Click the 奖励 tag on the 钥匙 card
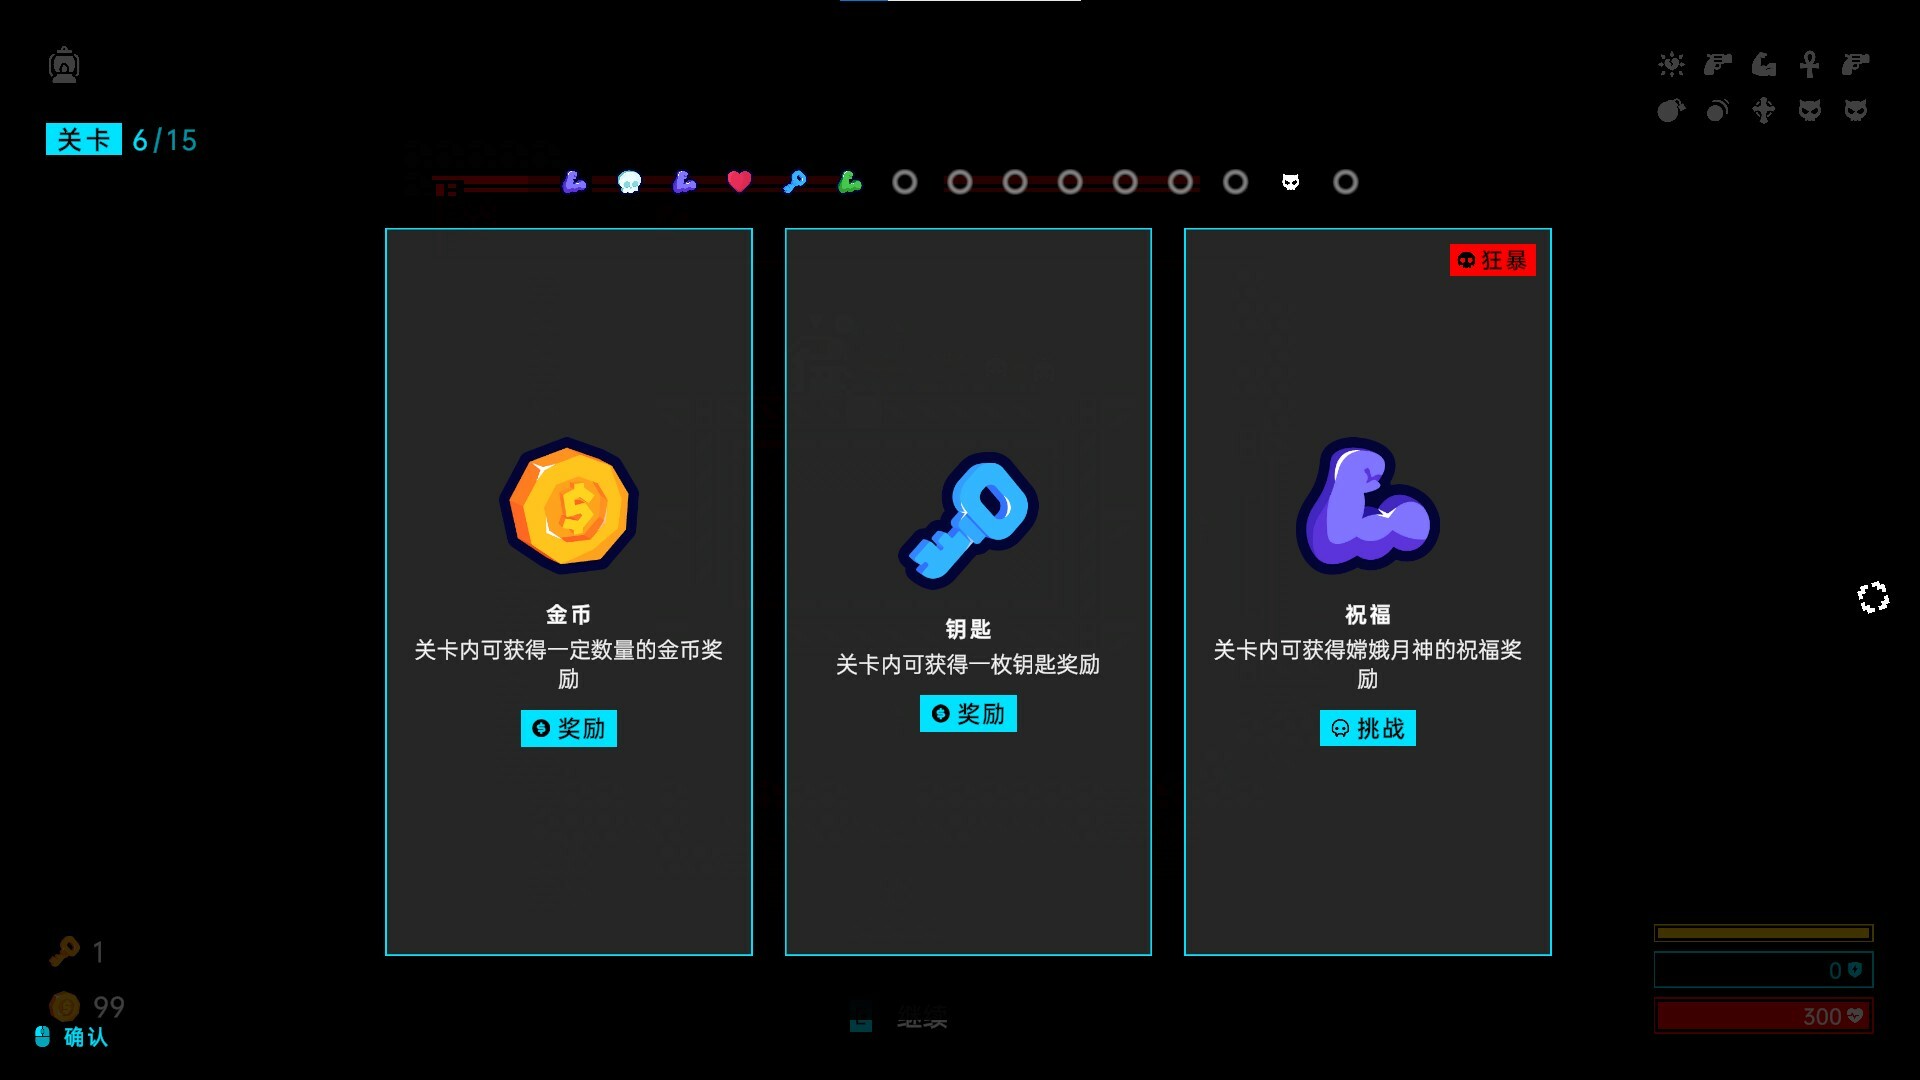The height and width of the screenshot is (1080, 1920). [968, 714]
